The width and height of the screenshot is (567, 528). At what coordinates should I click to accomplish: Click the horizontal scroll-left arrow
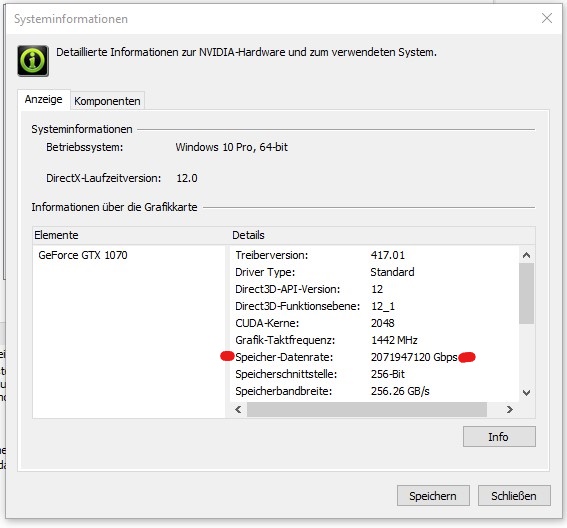pos(238,409)
